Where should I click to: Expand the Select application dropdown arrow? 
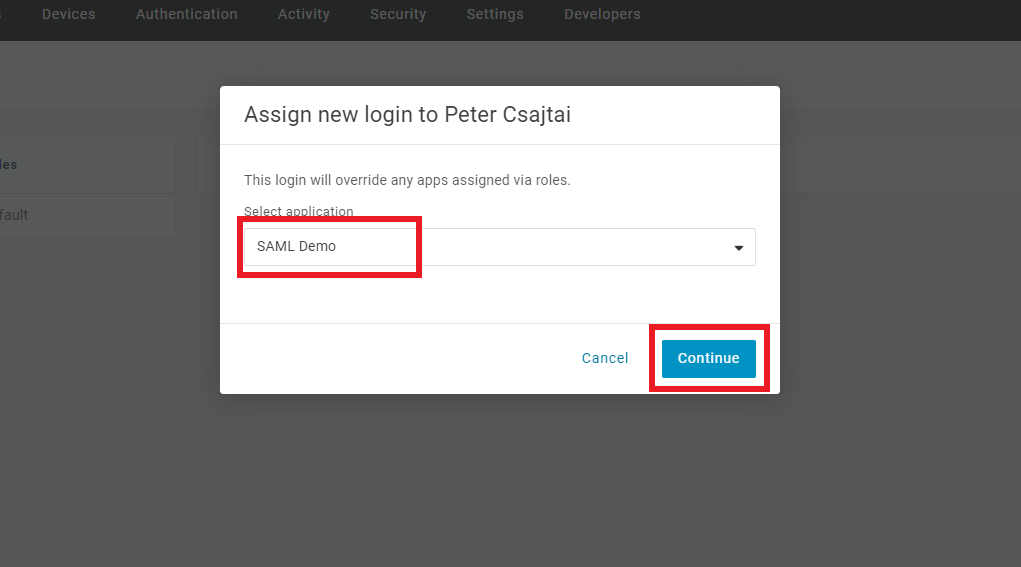coord(739,247)
